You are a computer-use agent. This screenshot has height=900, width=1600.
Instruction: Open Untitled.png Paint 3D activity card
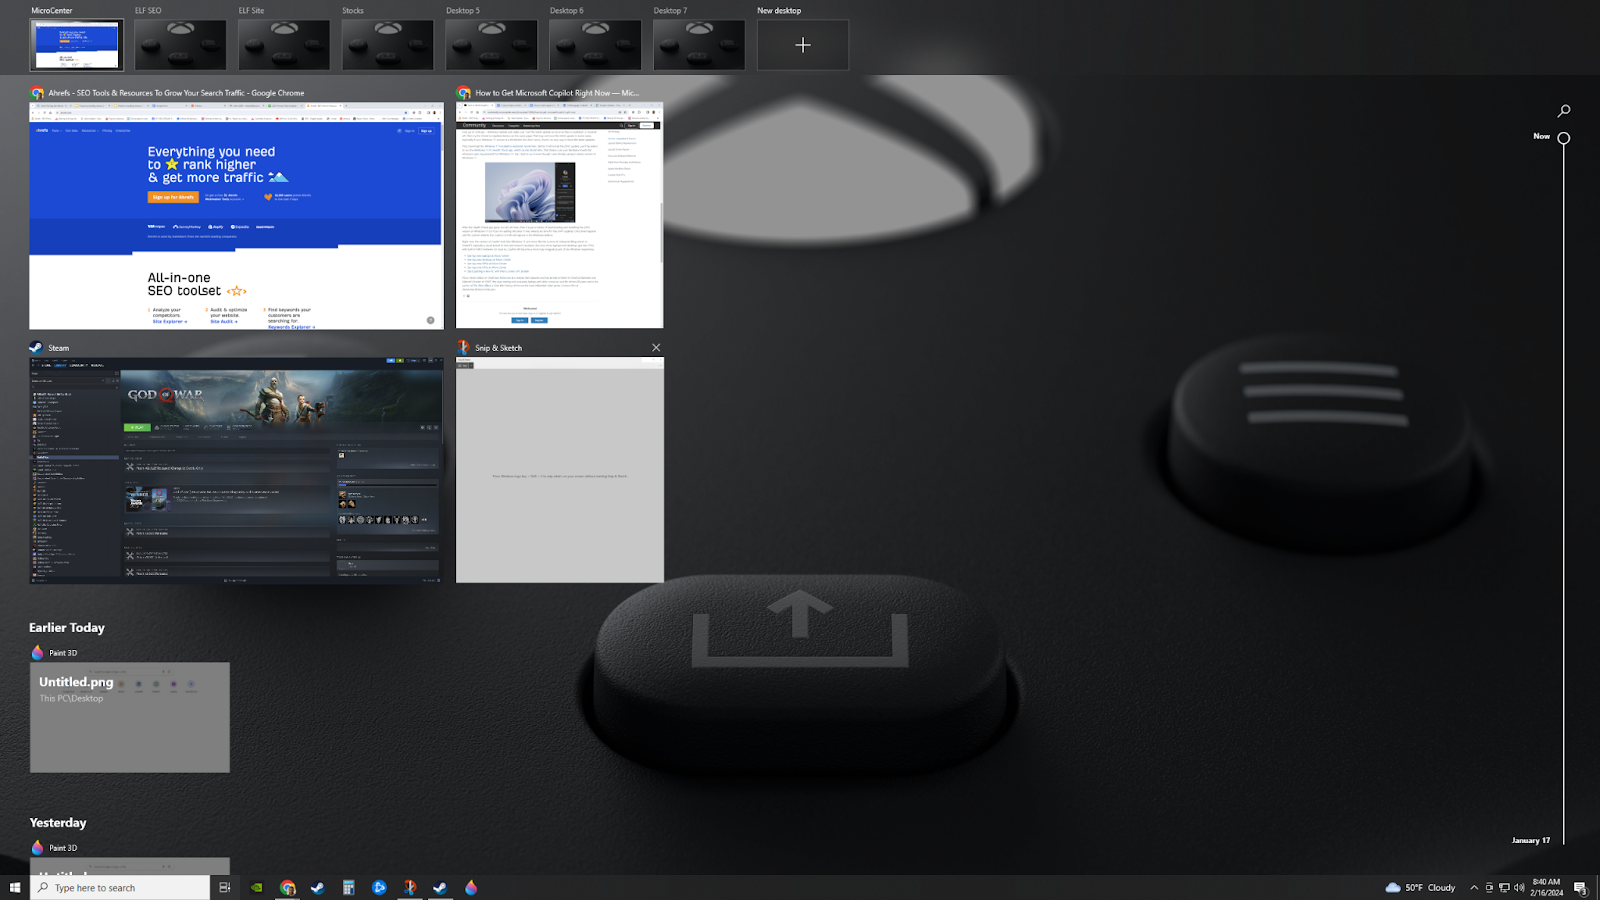(x=130, y=717)
